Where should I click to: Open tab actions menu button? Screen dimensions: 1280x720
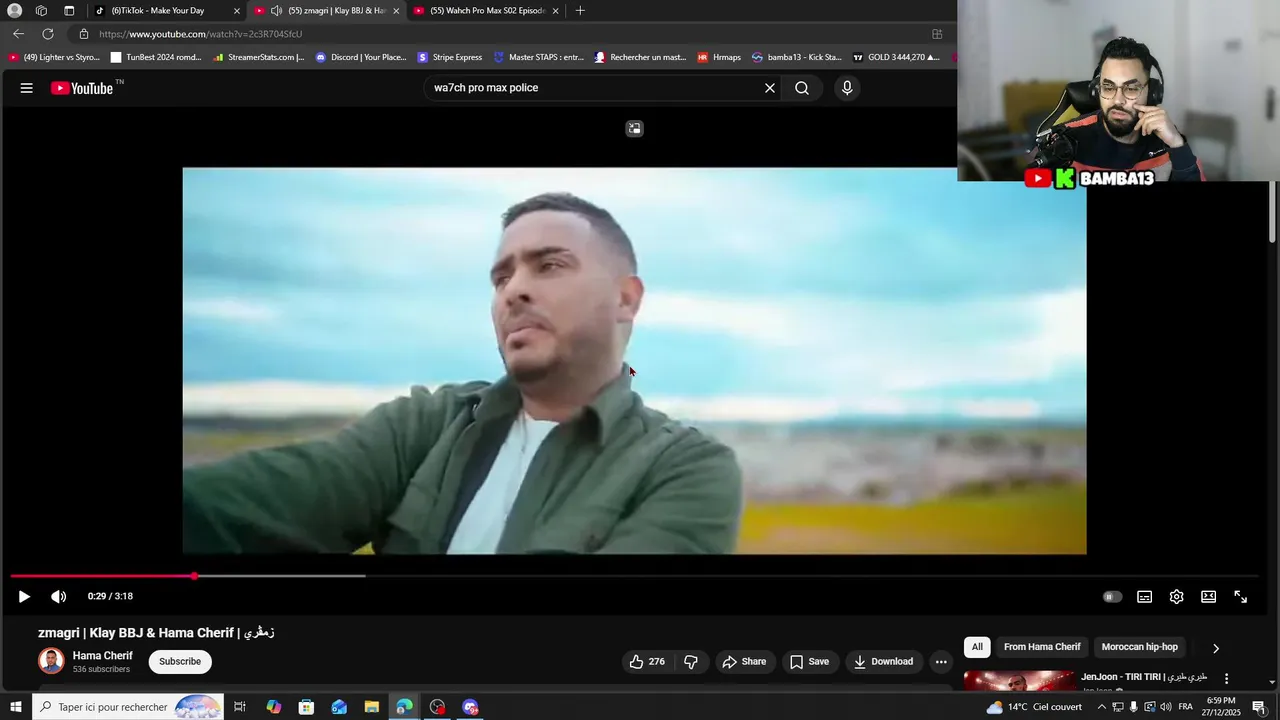(x=69, y=11)
